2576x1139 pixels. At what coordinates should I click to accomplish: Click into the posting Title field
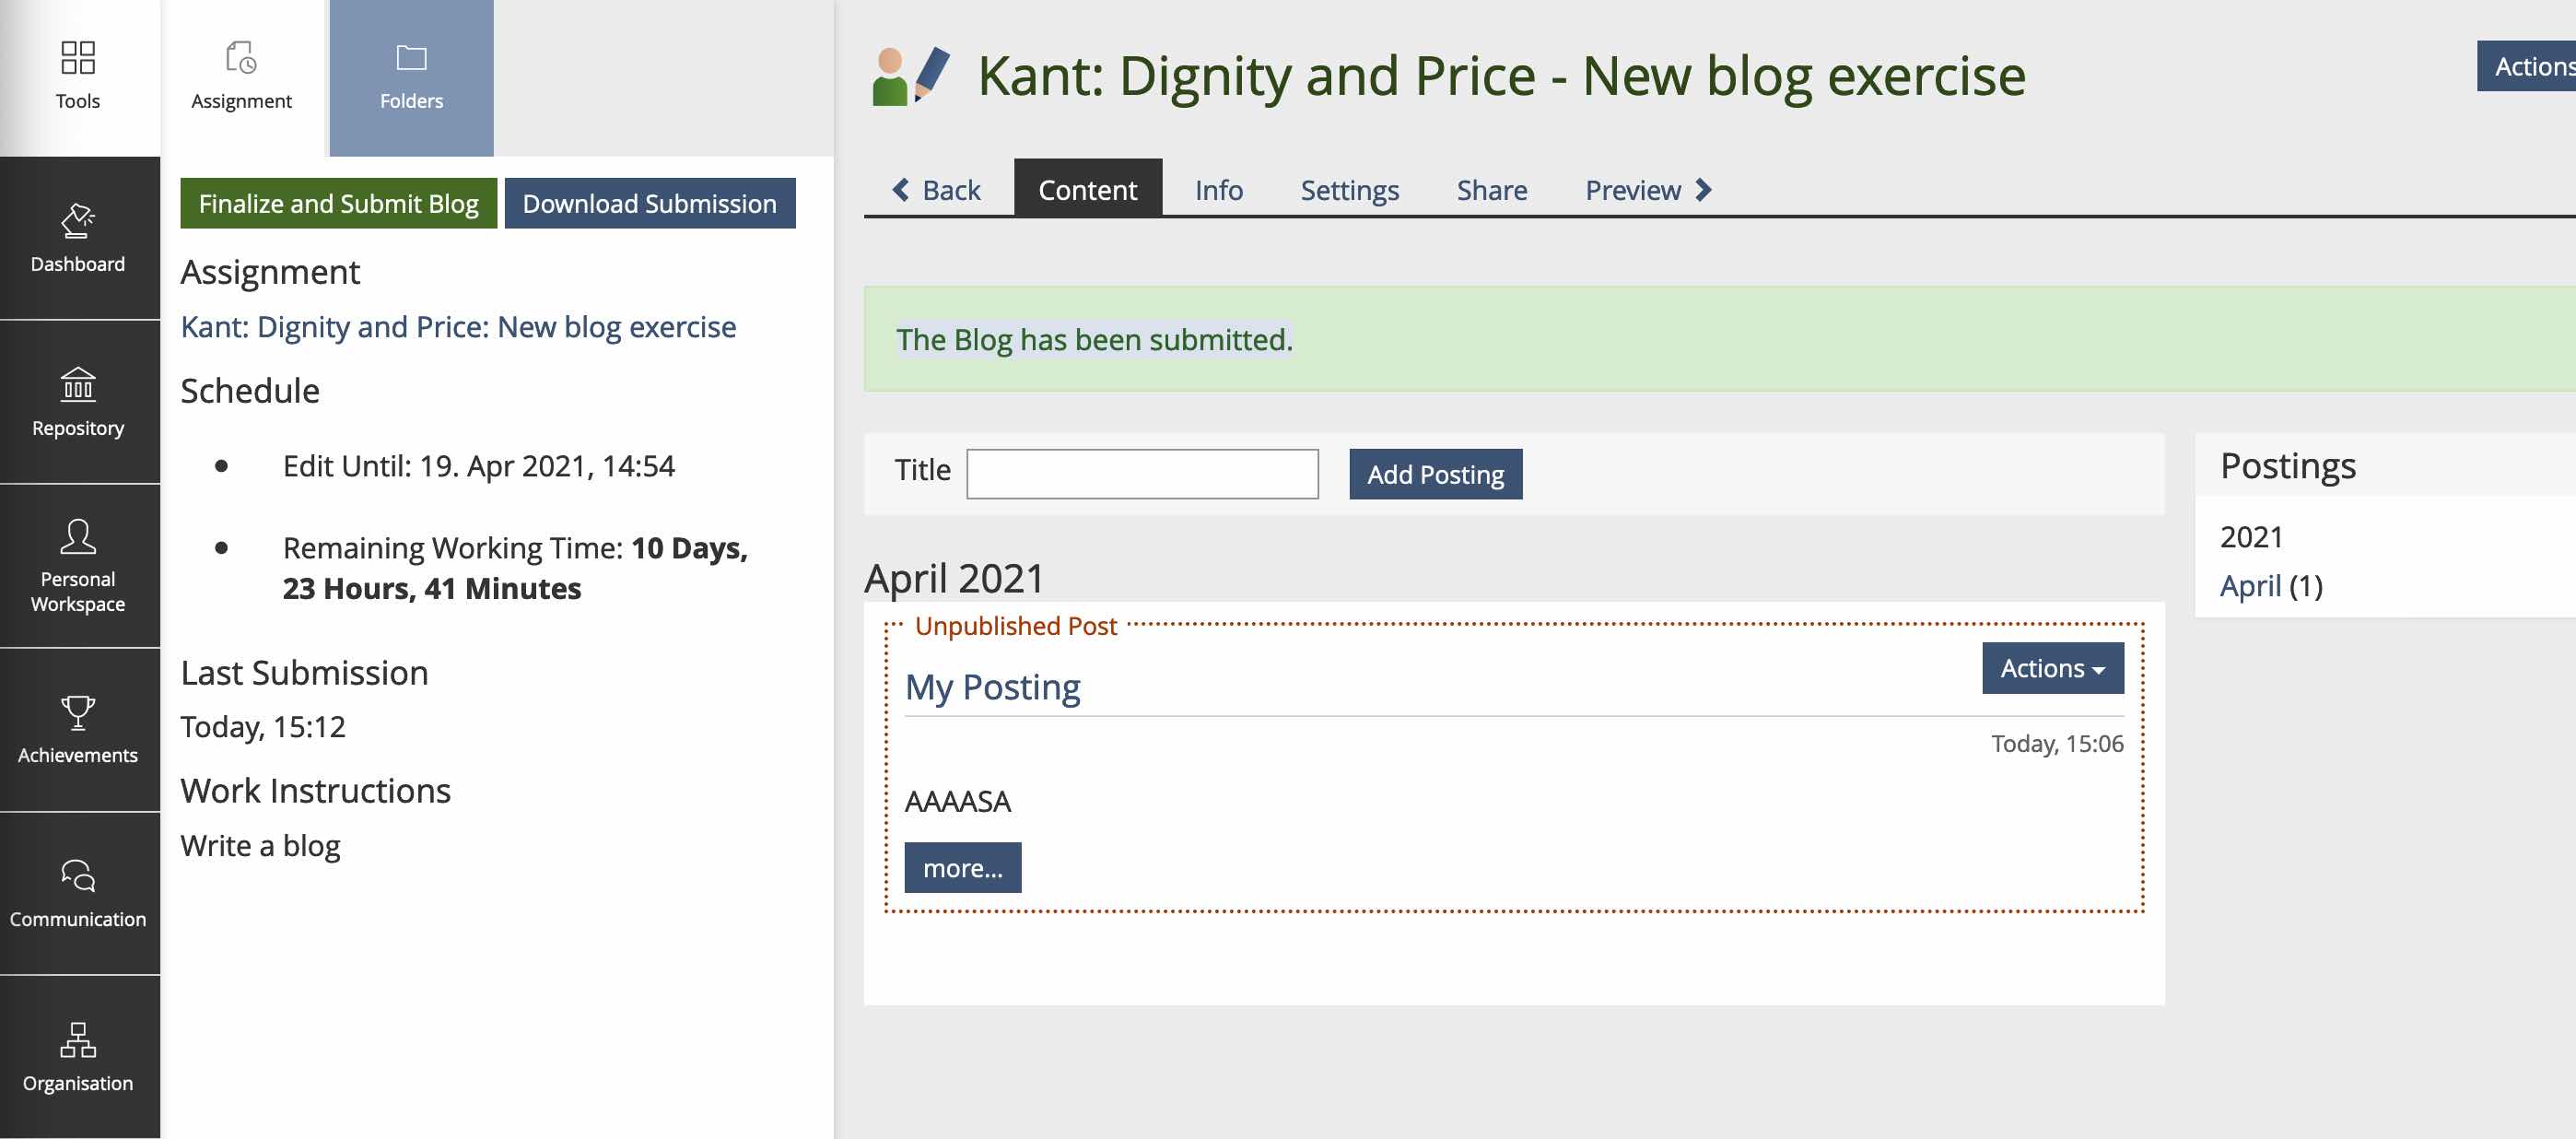point(1142,474)
